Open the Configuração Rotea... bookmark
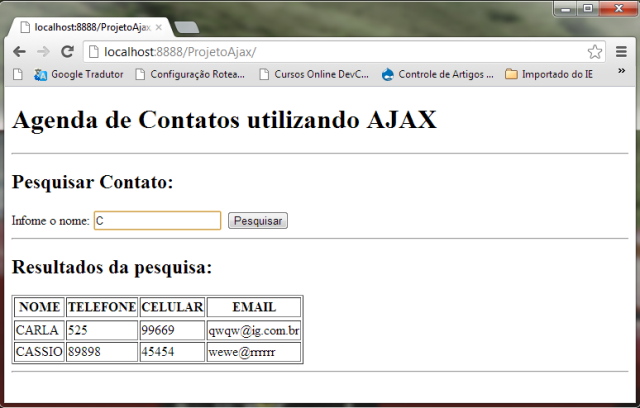 (190, 74)
